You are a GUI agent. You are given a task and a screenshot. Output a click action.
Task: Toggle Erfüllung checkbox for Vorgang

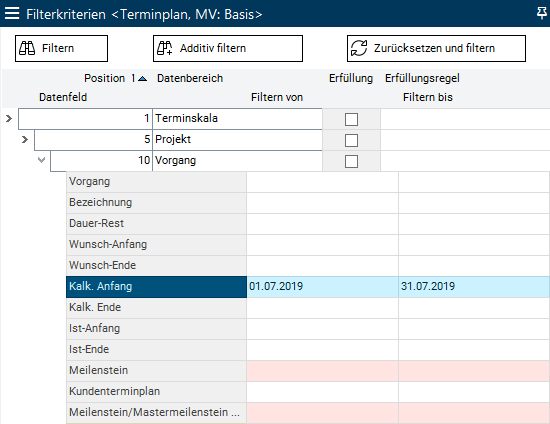(351, 161)
